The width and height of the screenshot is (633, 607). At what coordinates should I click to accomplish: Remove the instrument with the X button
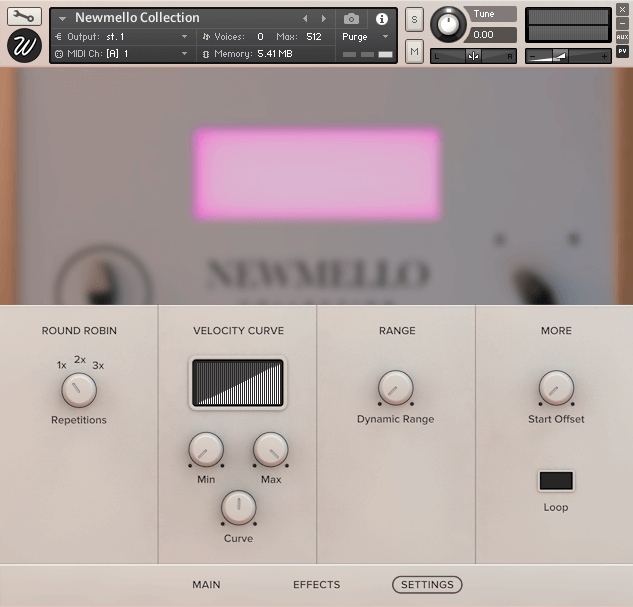pyautogui.click(x=622, y=9)
